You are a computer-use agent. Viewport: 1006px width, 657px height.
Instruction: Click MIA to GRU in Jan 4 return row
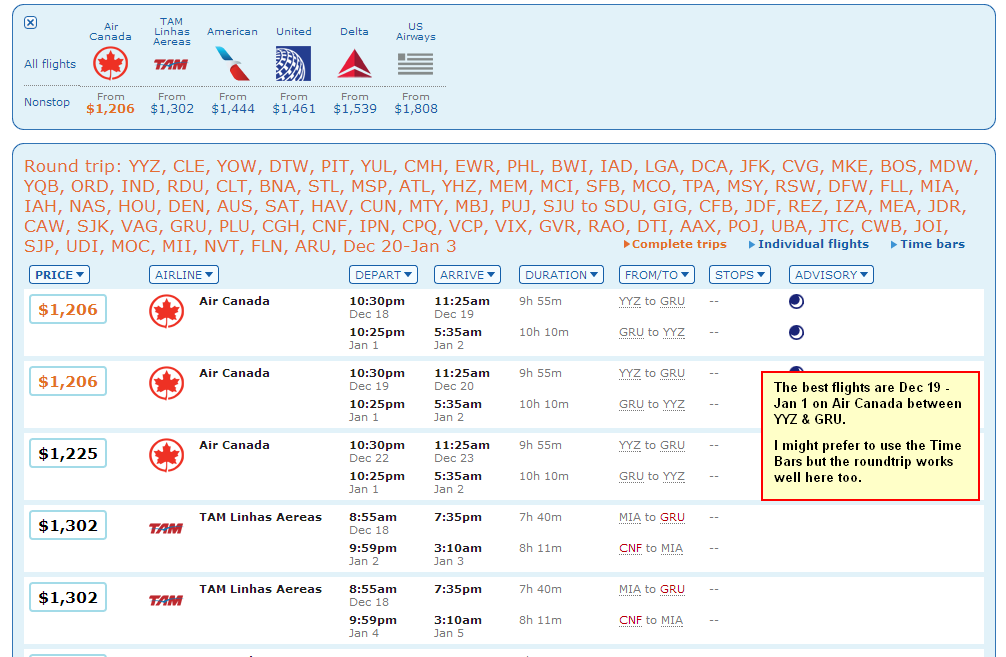point(652,589)
